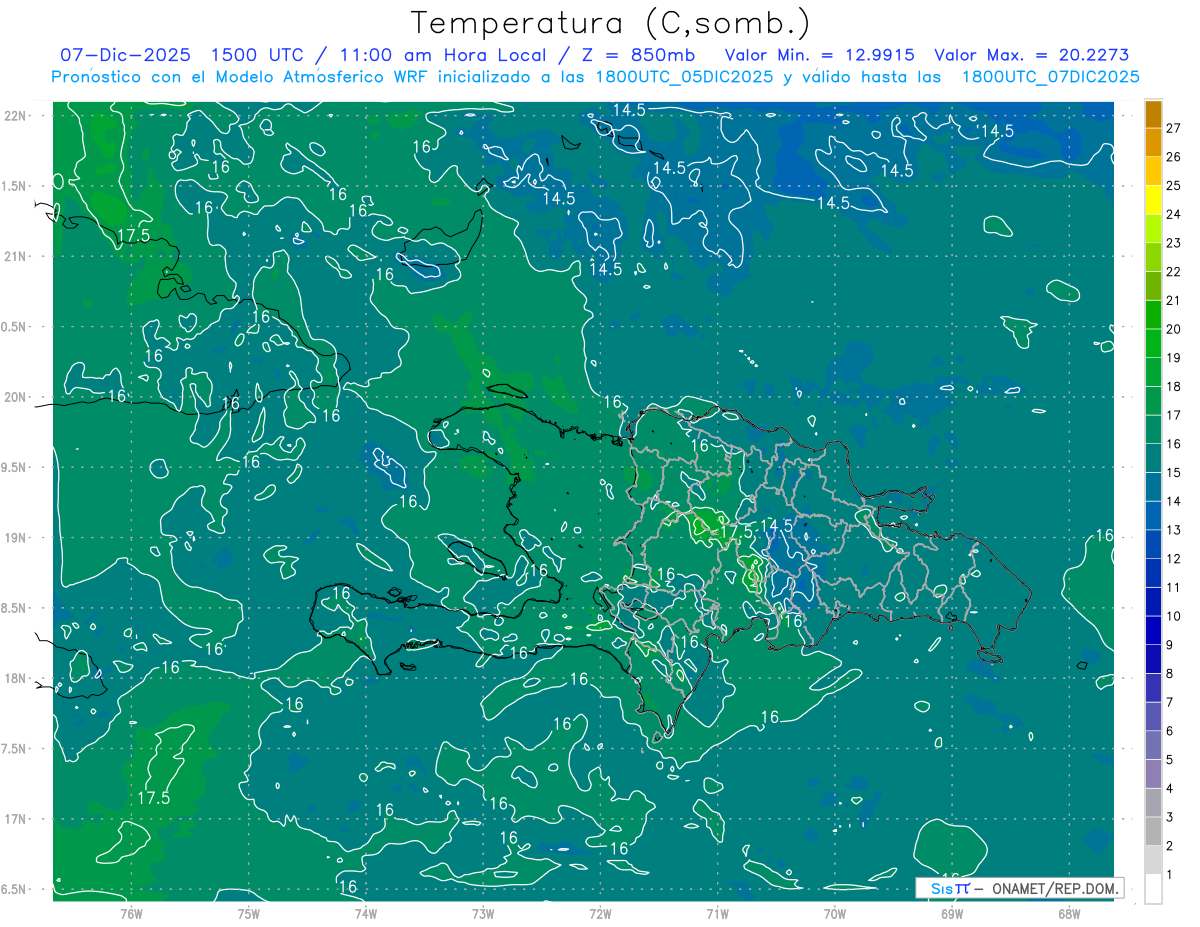Click legend value '11'
This screenshot has width=1200, height=927.
click(1173, 587)
